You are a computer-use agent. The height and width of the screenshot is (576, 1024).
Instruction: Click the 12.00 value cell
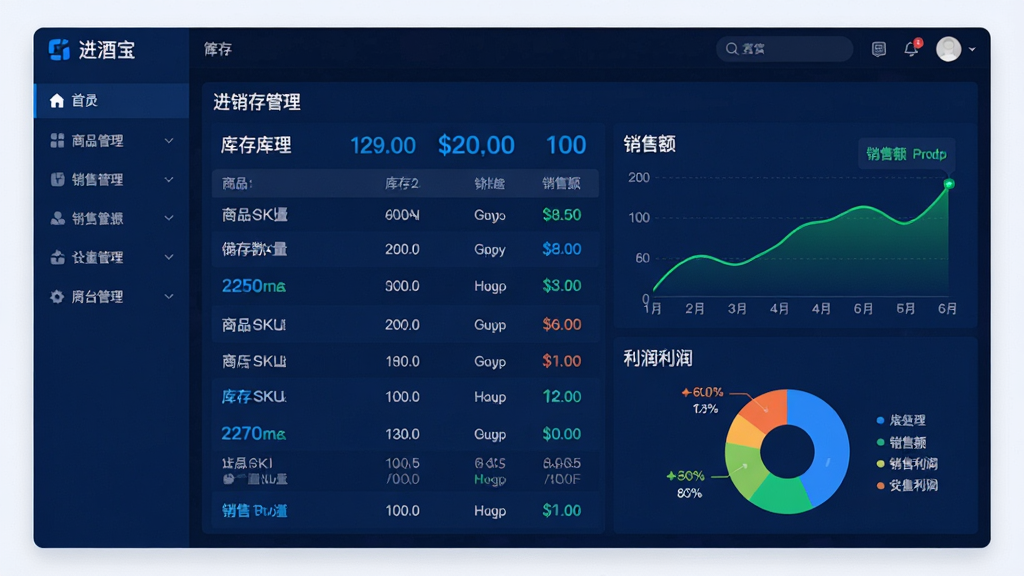point(562,396)
